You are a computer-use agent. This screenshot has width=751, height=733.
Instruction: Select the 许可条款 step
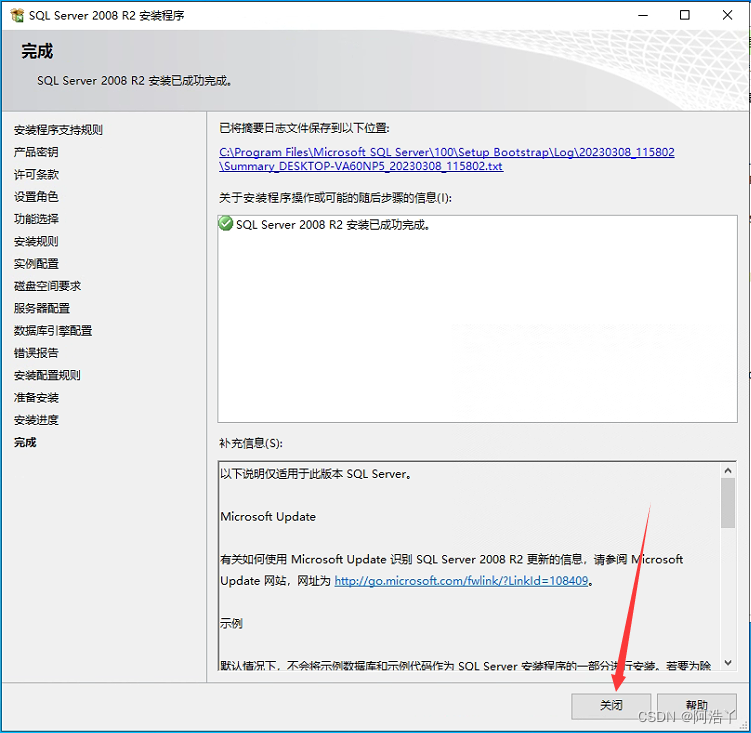point(36,174)
